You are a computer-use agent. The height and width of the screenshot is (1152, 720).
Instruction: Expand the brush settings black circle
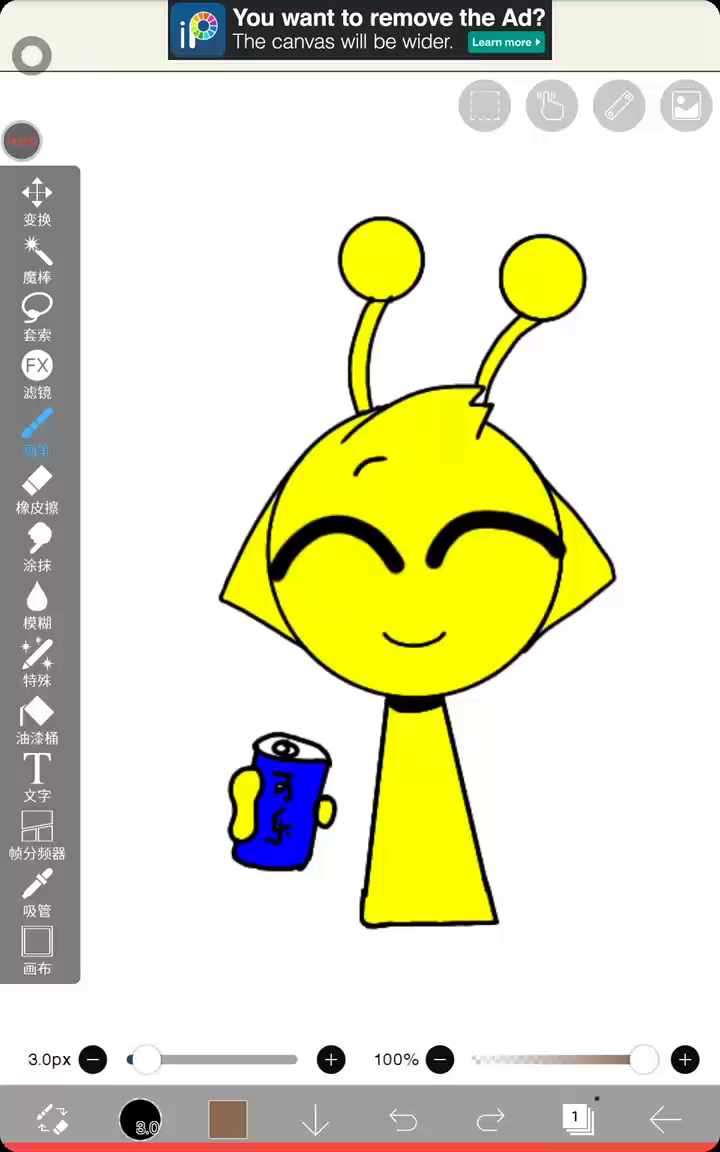(x=140, y=1119)
